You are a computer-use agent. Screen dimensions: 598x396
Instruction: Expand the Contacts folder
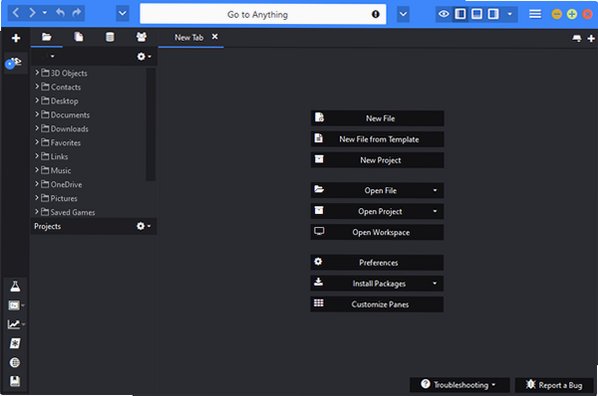37,87
